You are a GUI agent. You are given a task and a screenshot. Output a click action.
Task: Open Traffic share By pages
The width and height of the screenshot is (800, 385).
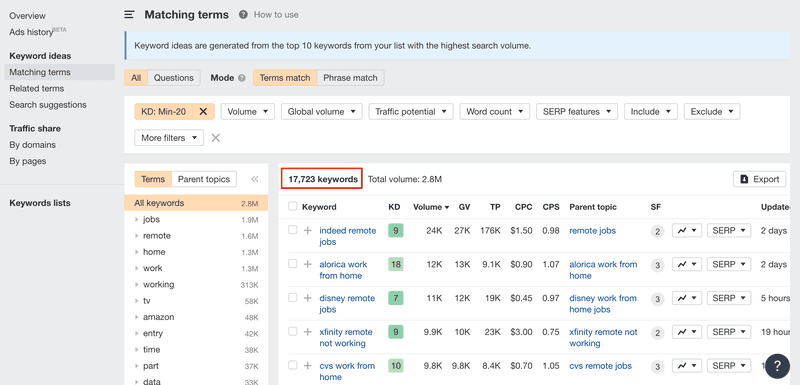tap(28, 161)
